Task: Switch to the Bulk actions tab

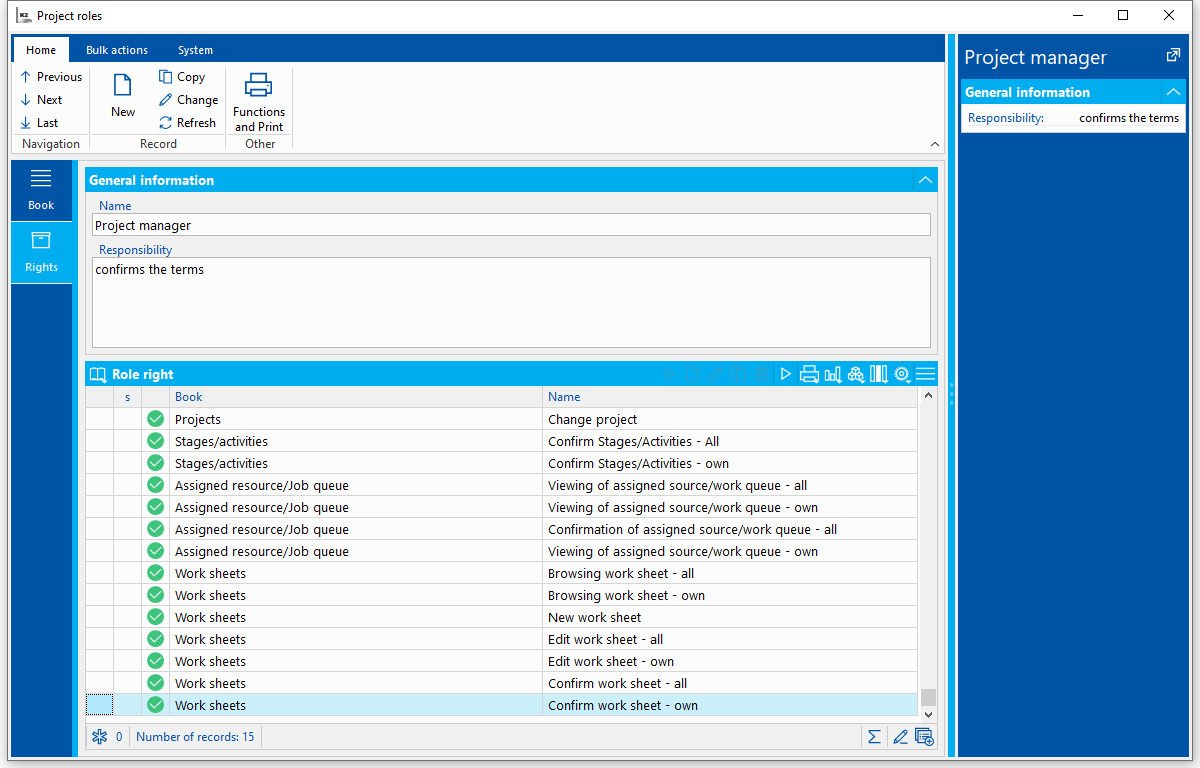Action: tap(117, 50)
